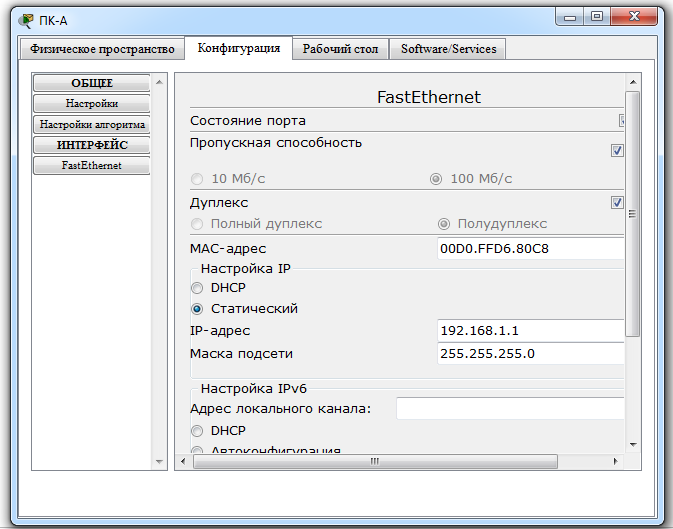
Task: Click the horizontal scrollbar thumb
Action: (375, 462)
